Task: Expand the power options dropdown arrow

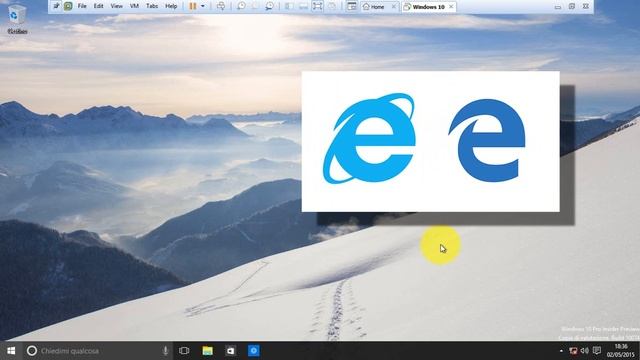Action: point(203,6)
